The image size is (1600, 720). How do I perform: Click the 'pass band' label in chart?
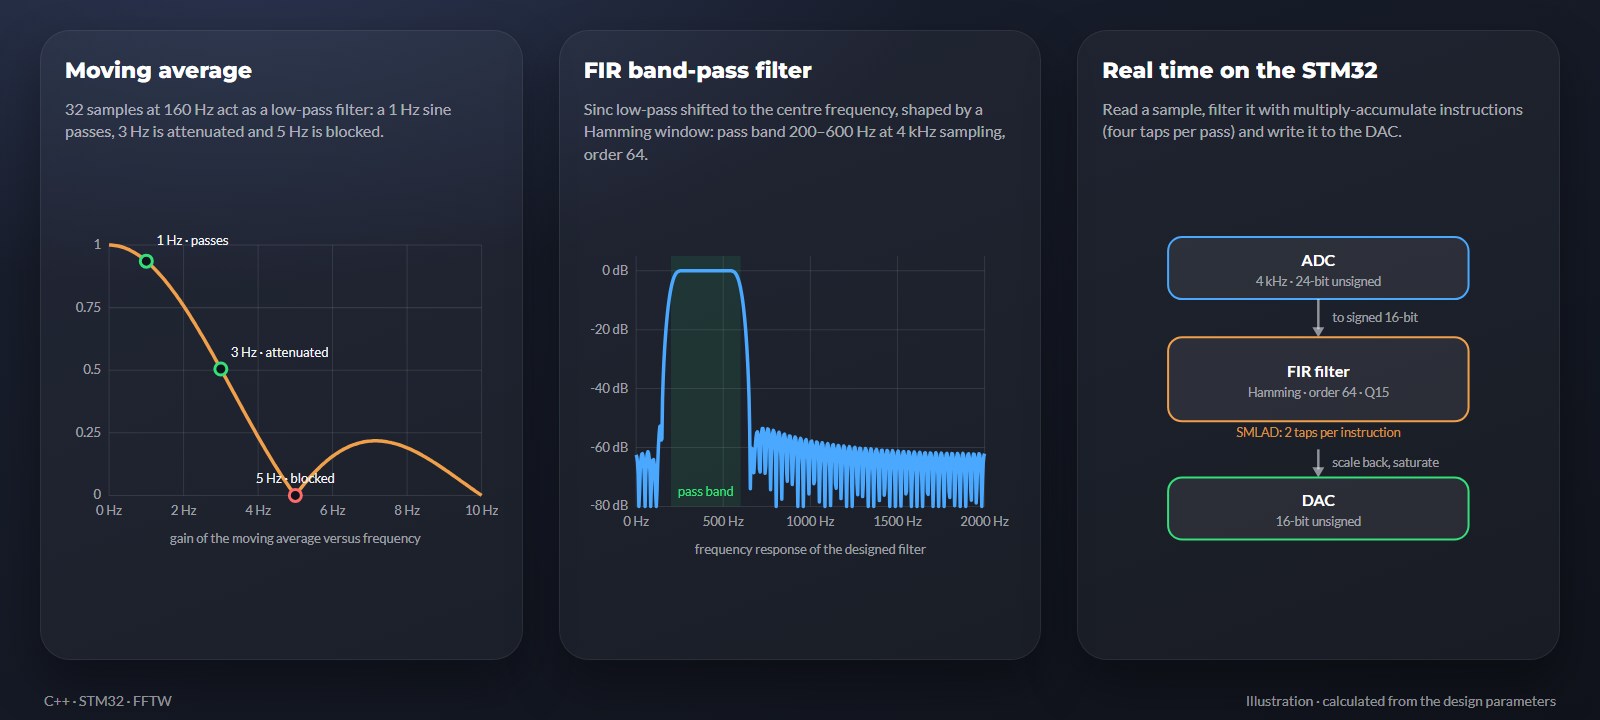[x=705, y=491]
